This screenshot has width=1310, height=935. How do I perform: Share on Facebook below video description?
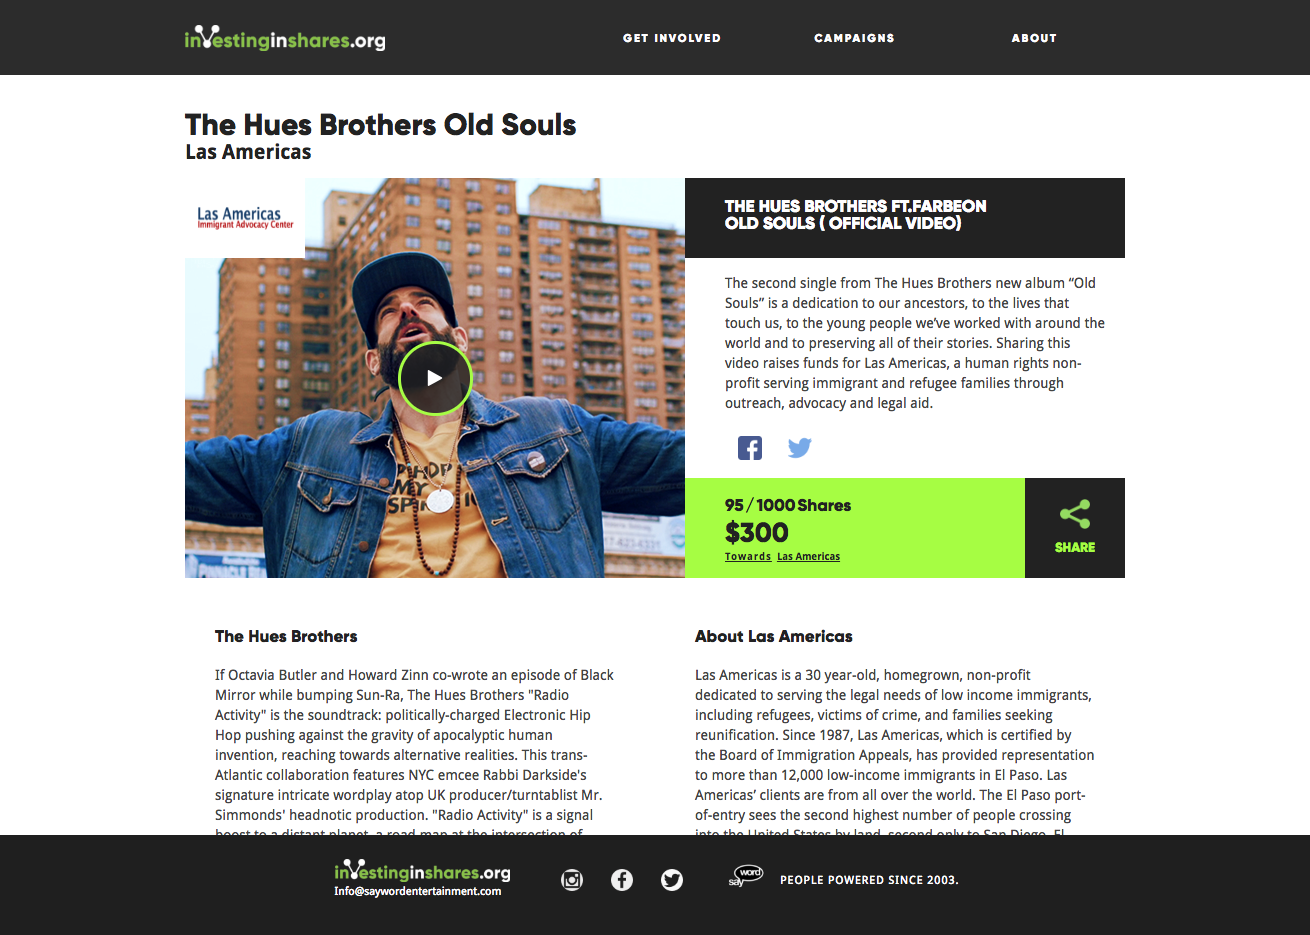750,448
